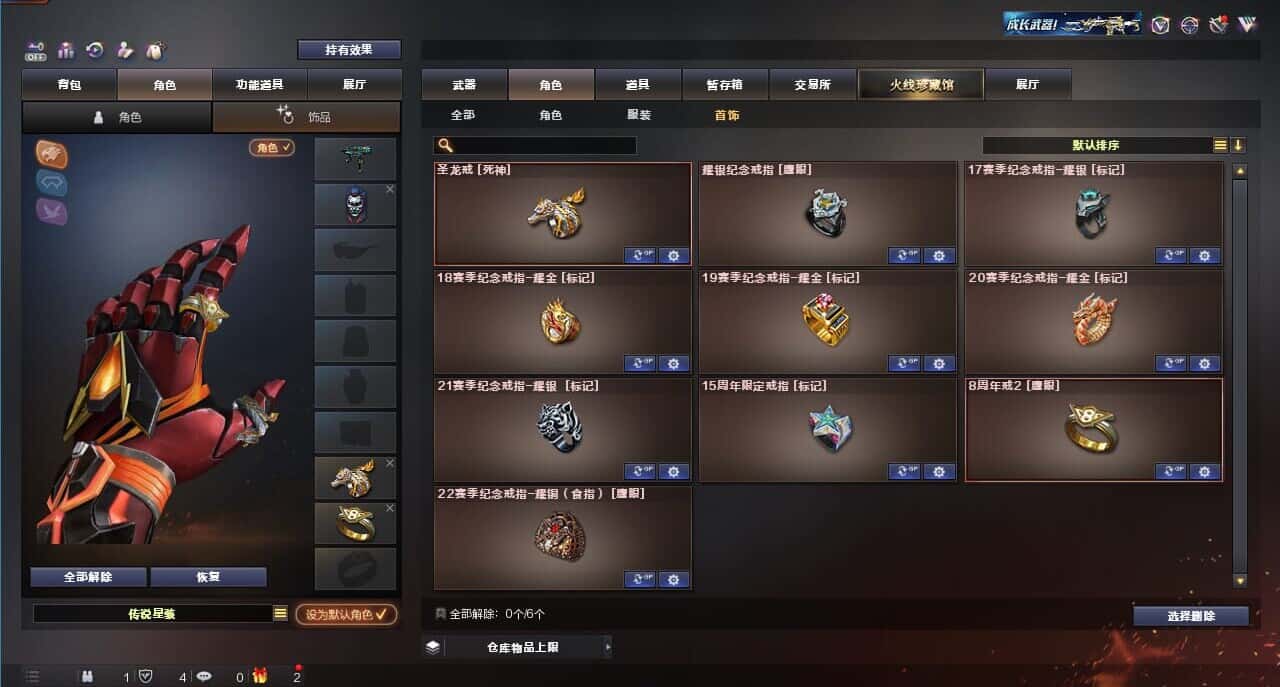Open the 默认排序 sort dropdown list icon
The height and width of the screenshot is (687, 1280).
1220,145
